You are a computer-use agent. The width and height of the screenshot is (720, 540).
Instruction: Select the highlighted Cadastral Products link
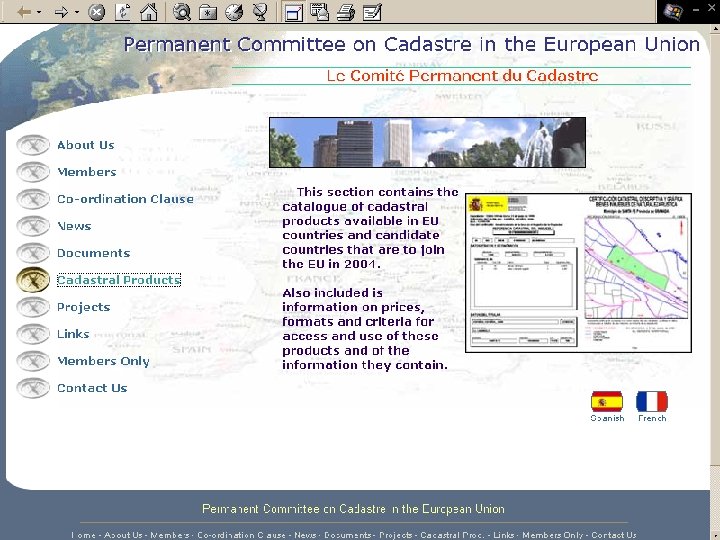click(x=119, y=280)
